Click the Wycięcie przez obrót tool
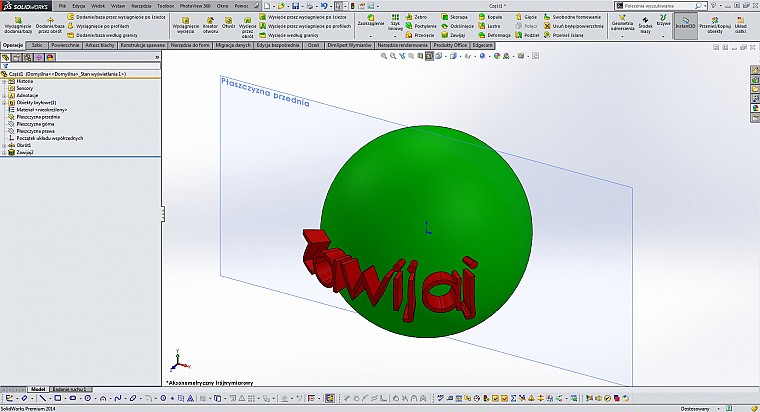This screenshot has height=412, width=760. (248, 27)
